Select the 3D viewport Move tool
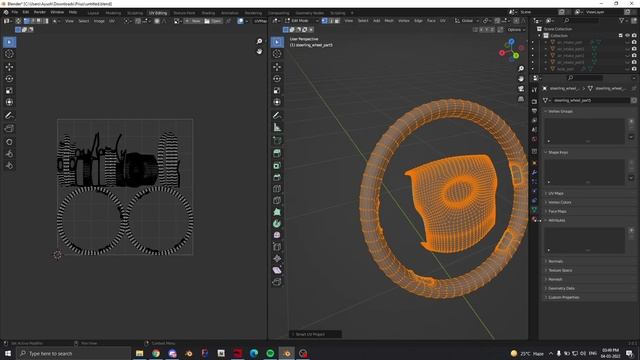 coord(277,67)
